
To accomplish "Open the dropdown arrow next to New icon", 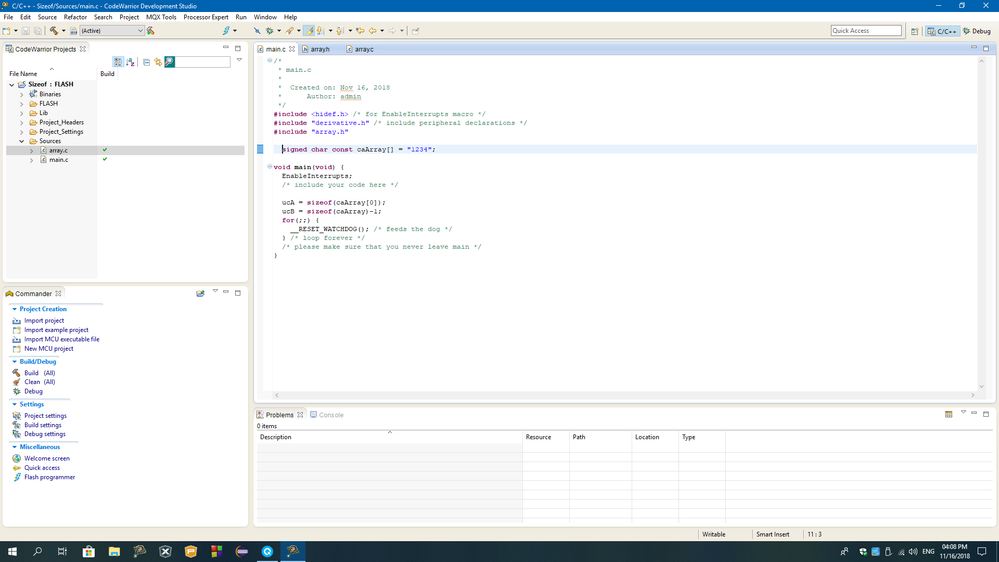I will (15, 31).
